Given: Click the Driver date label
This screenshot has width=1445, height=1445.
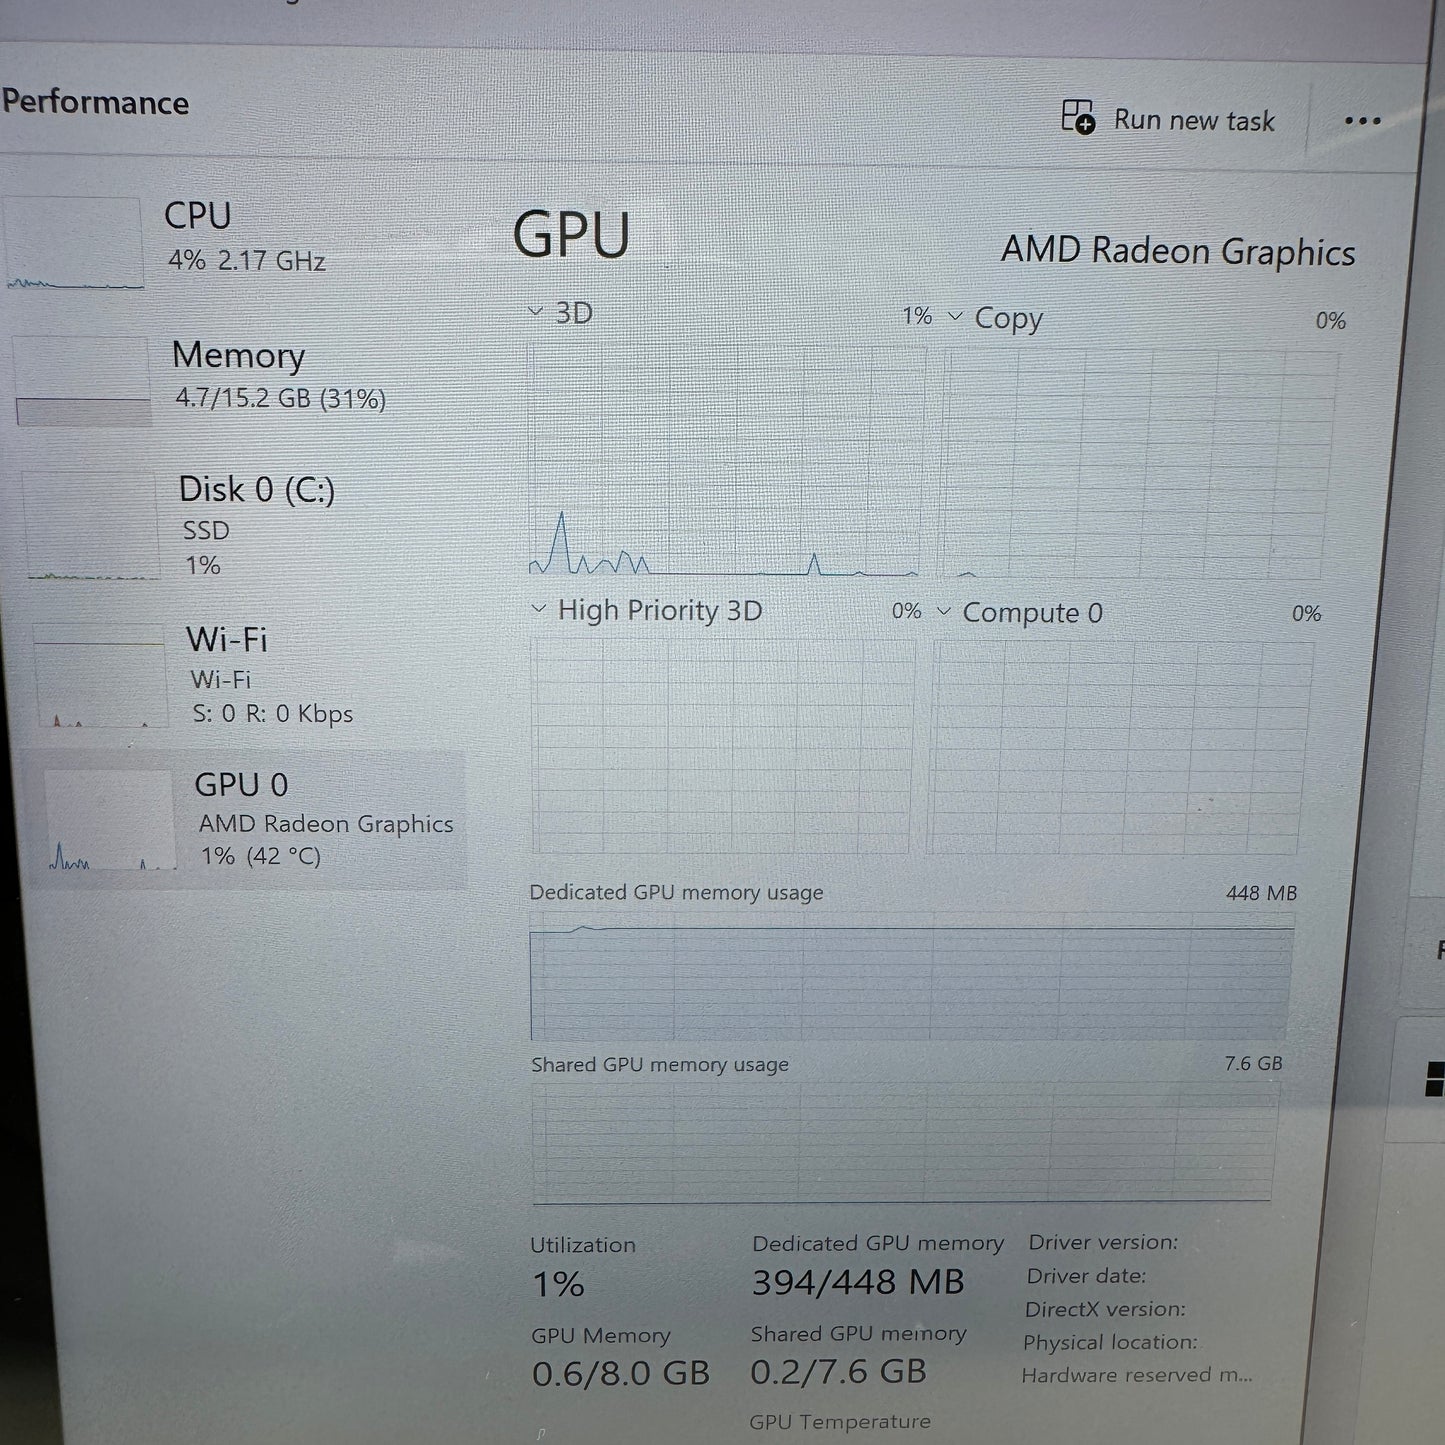Looking at the screenshot, I should tap(1086, 1275).
